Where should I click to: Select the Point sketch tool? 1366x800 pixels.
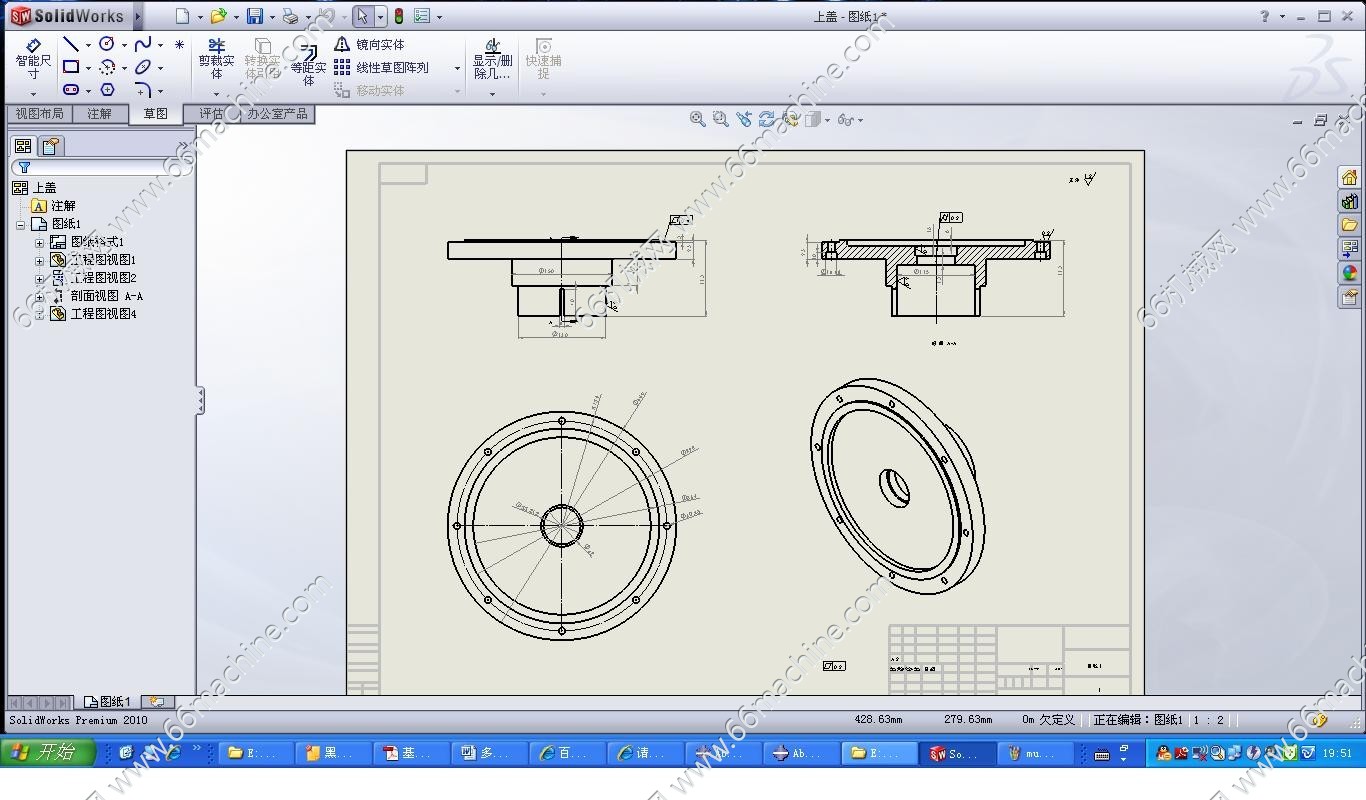pyautogui.click(x=179, y=44)
